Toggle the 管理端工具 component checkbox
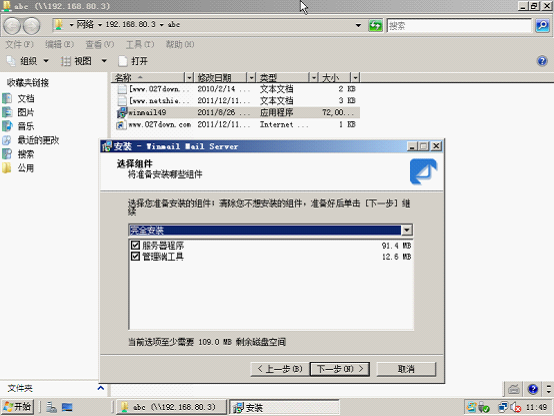The width and height of the screenshot is (554, 416). point(135,256)
